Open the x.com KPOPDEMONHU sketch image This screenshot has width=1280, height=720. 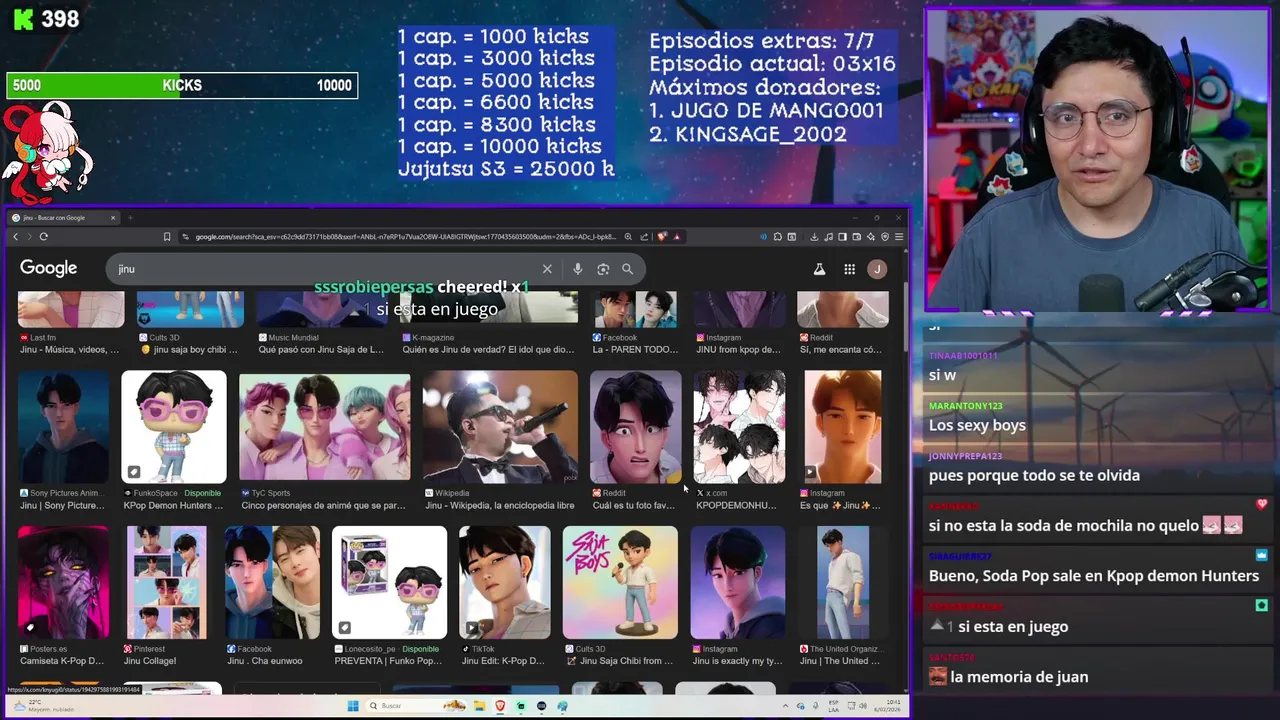[740, 427]
